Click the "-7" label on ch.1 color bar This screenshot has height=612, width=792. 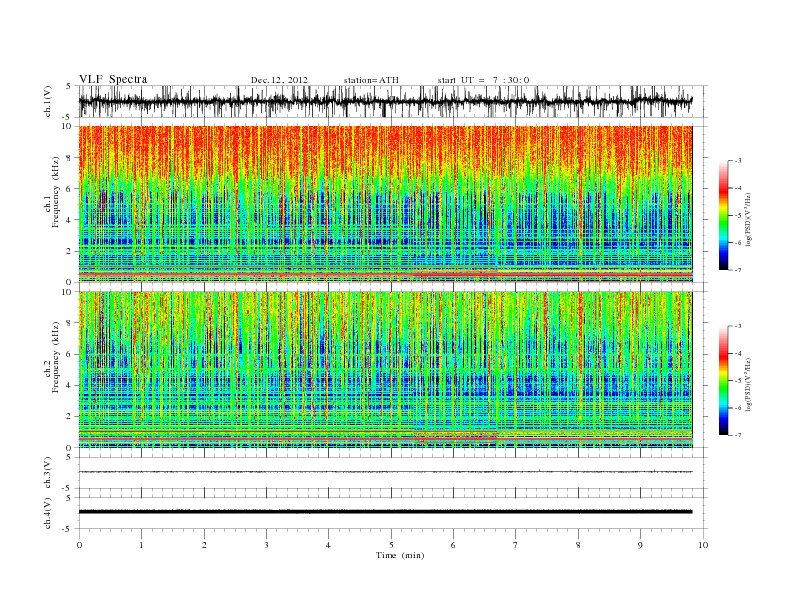(x=737, y=271)
